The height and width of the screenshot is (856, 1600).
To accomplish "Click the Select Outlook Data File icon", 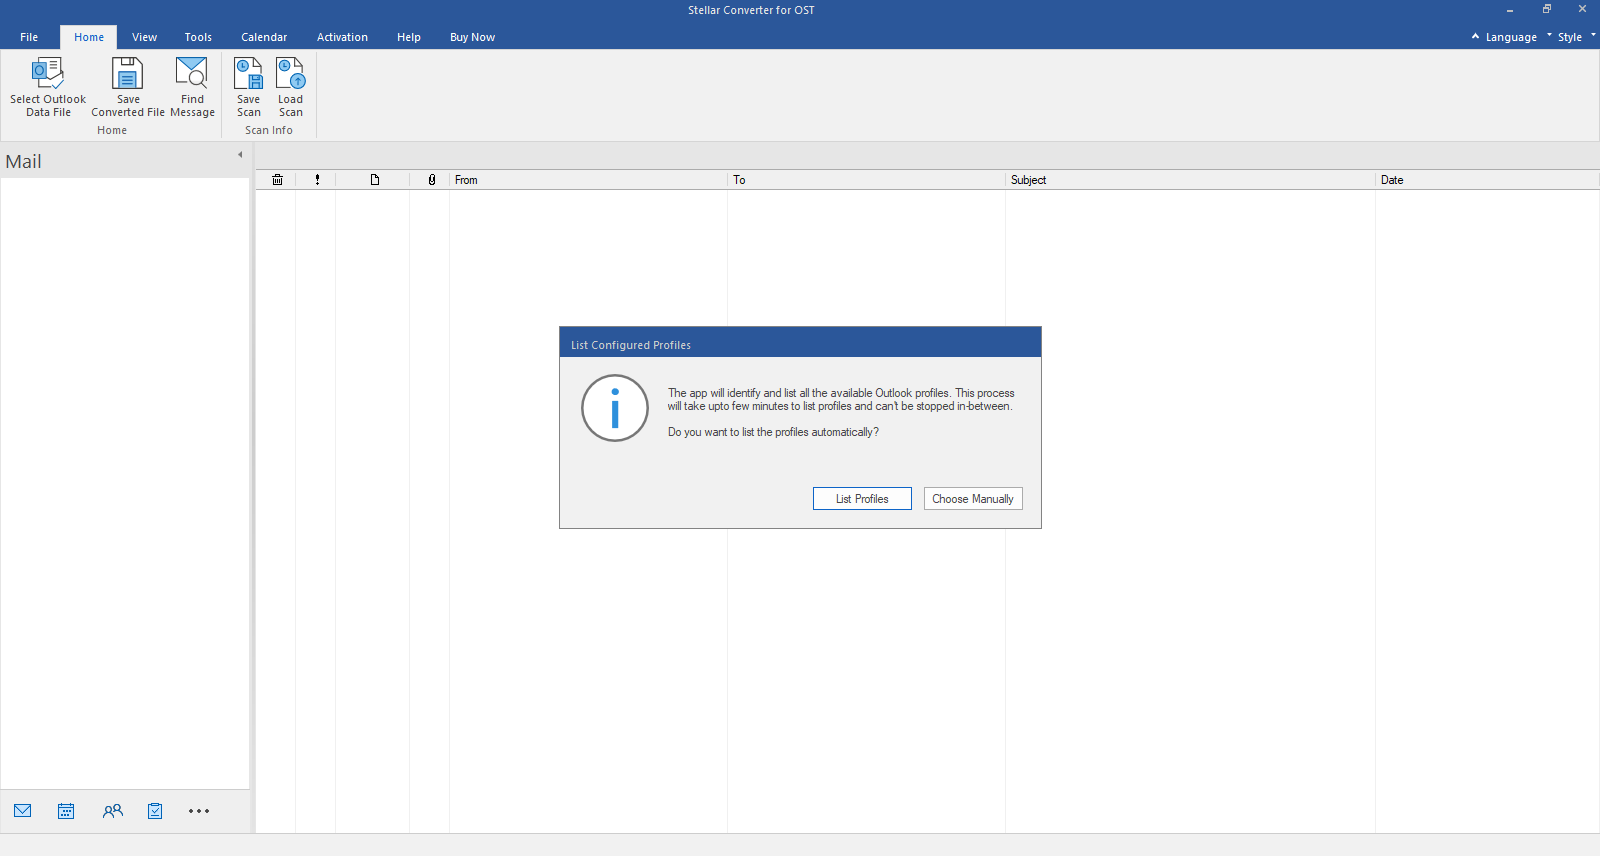I will tap(48, 75).
